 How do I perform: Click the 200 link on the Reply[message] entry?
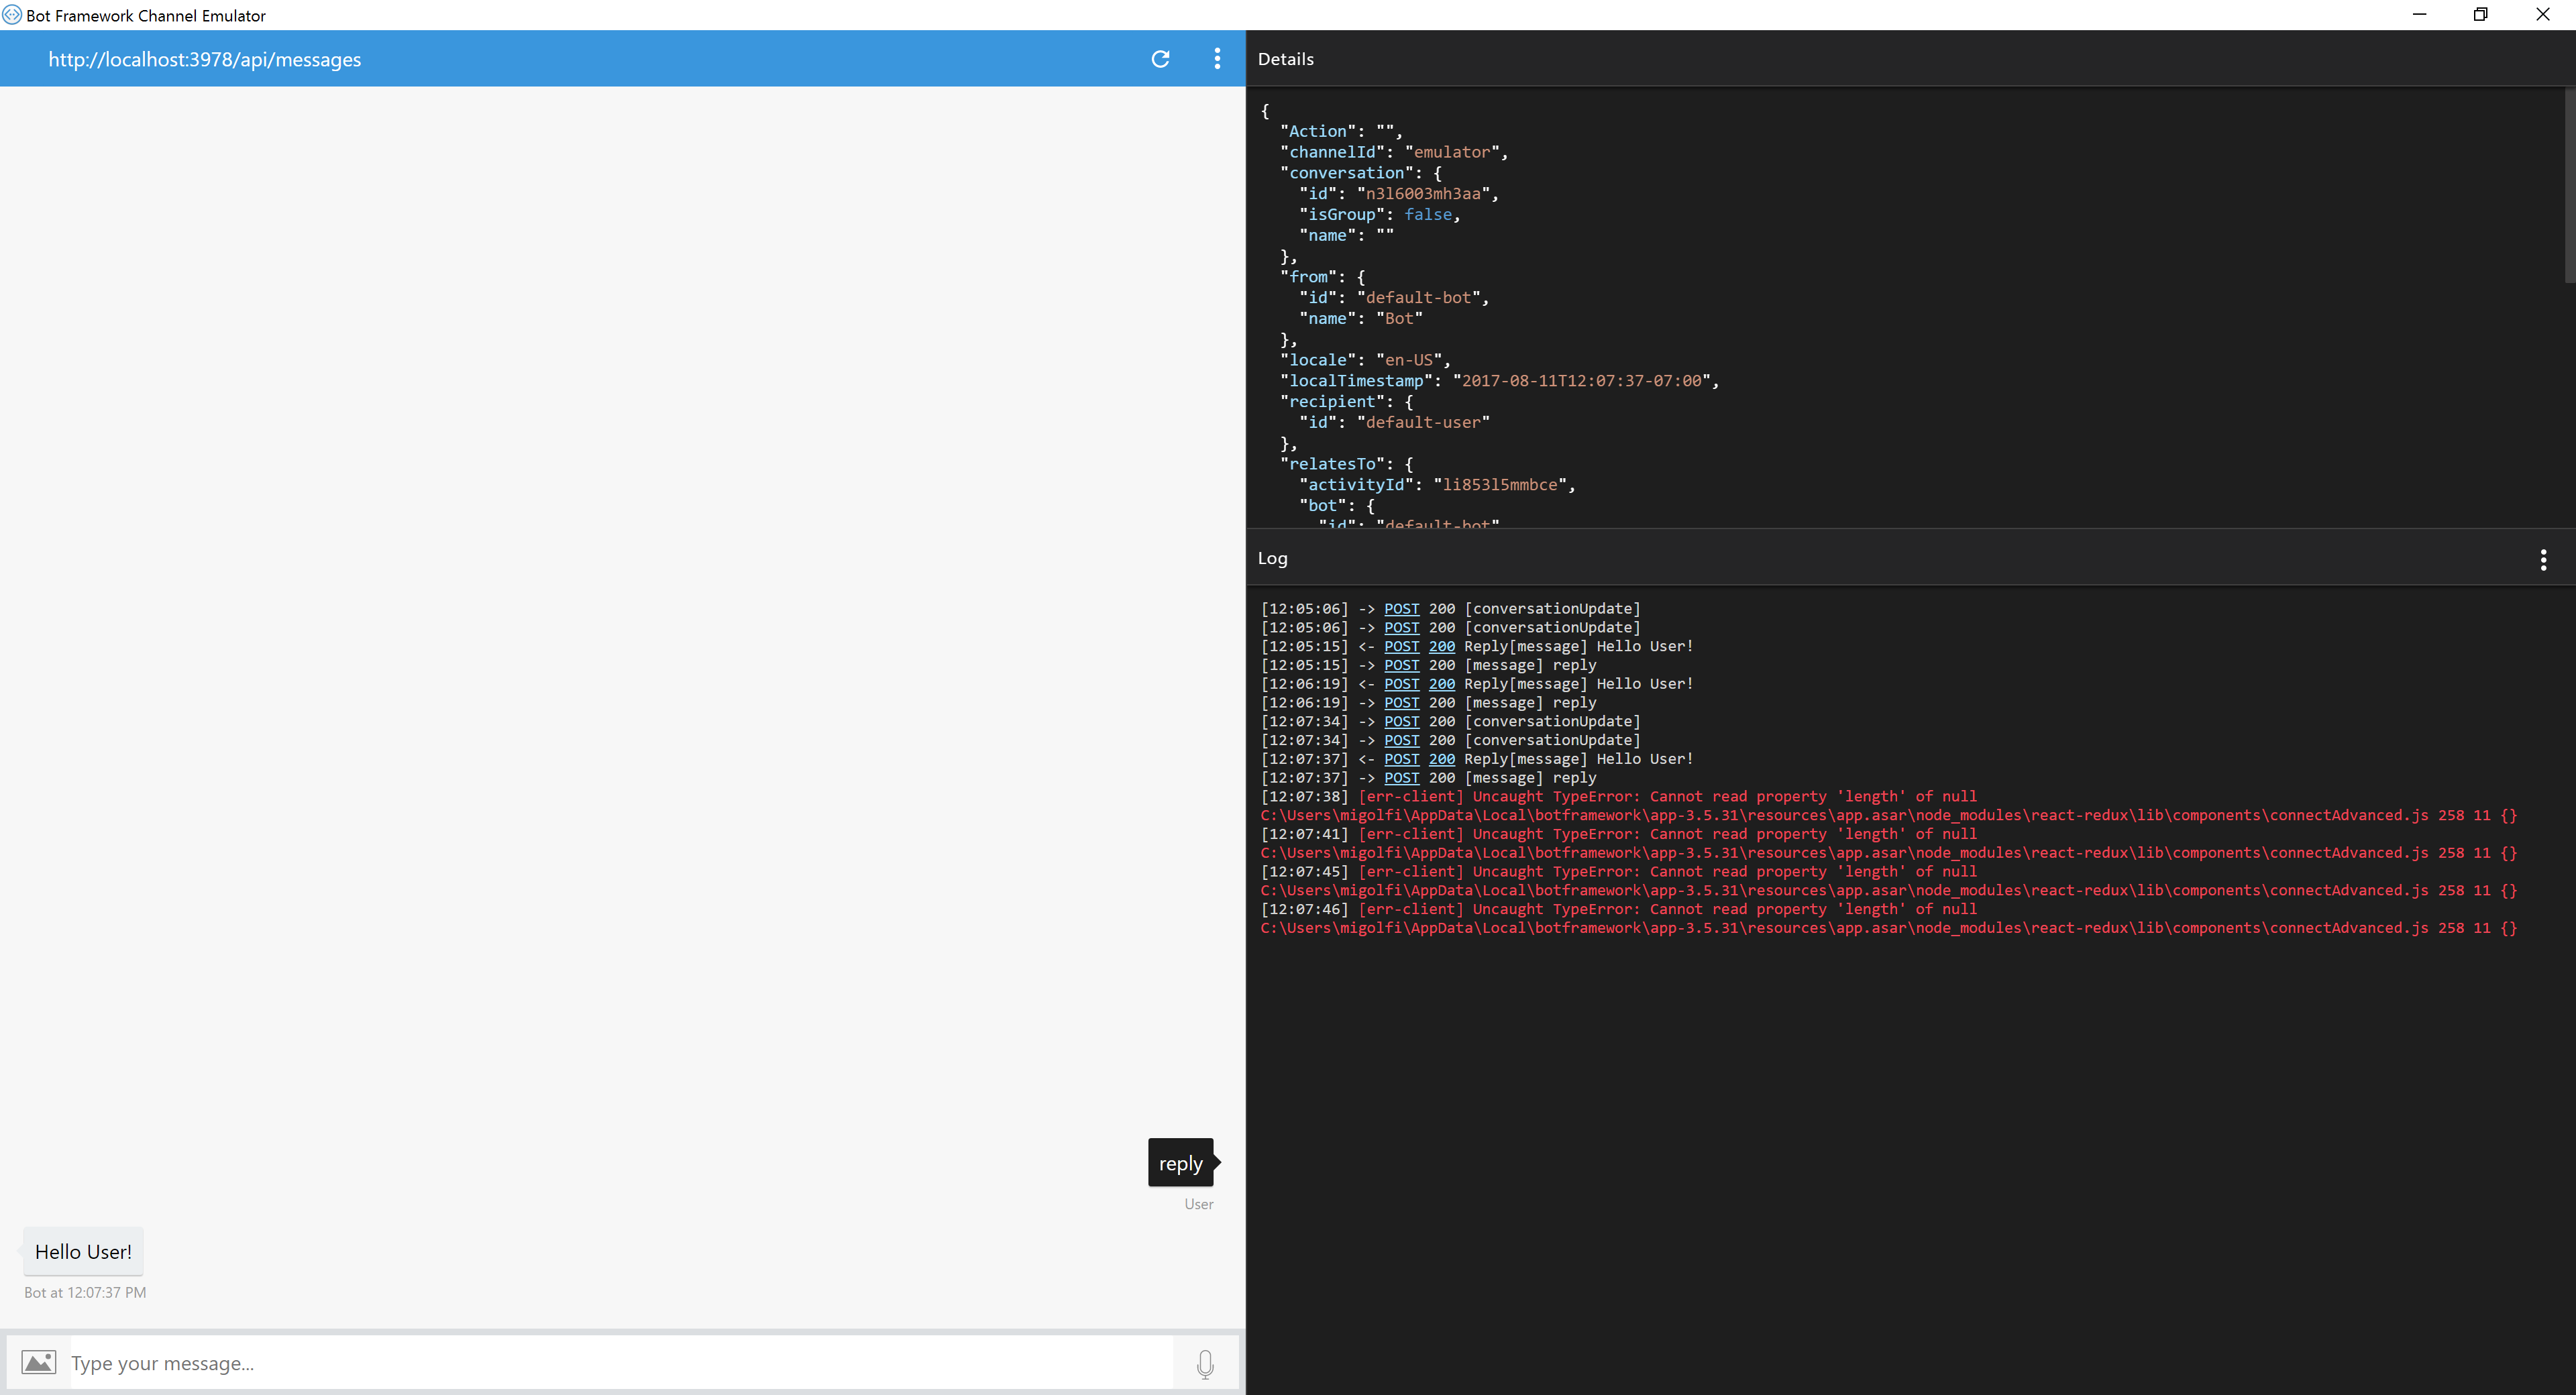(1441, 646)
